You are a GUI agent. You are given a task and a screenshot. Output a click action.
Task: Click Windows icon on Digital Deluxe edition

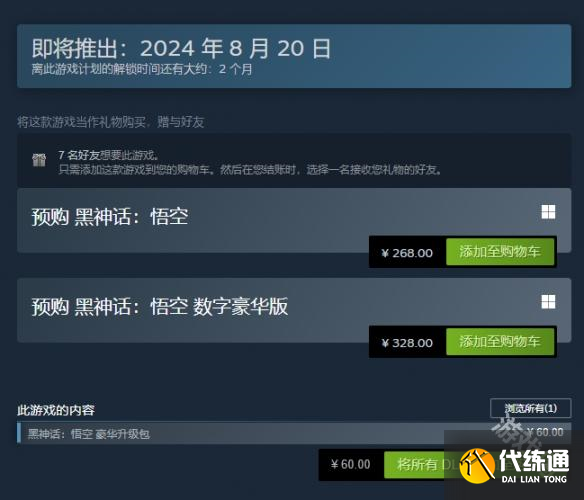pyautogui.click(x=548, y=302)
